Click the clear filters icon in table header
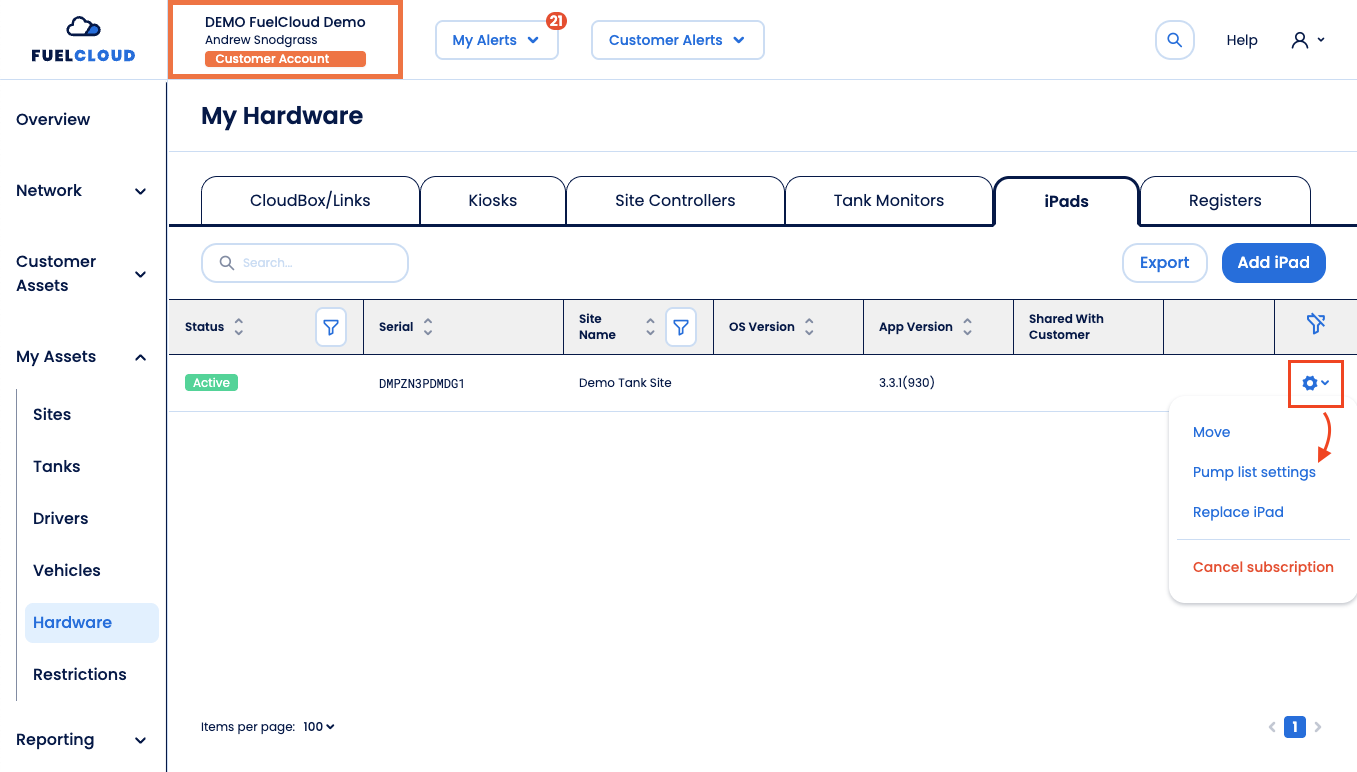 point(1315,323)
